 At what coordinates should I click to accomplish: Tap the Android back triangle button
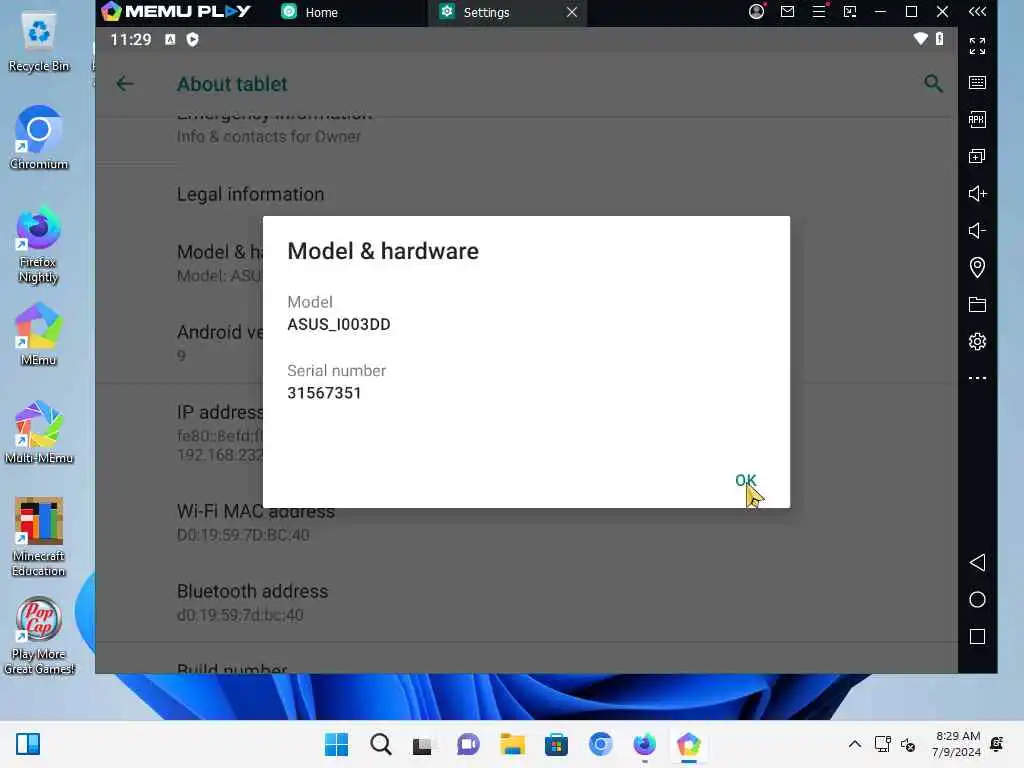point(977,563)
